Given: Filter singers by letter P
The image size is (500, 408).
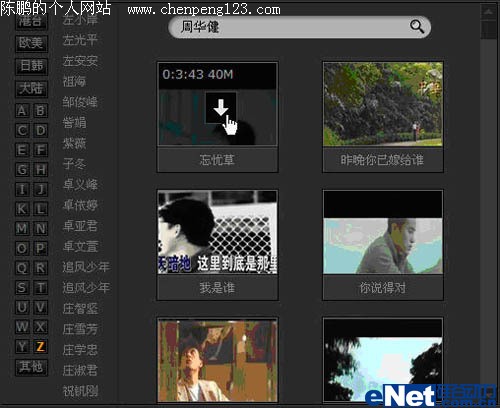Looking at the screenshot, I should pos(41,248).
